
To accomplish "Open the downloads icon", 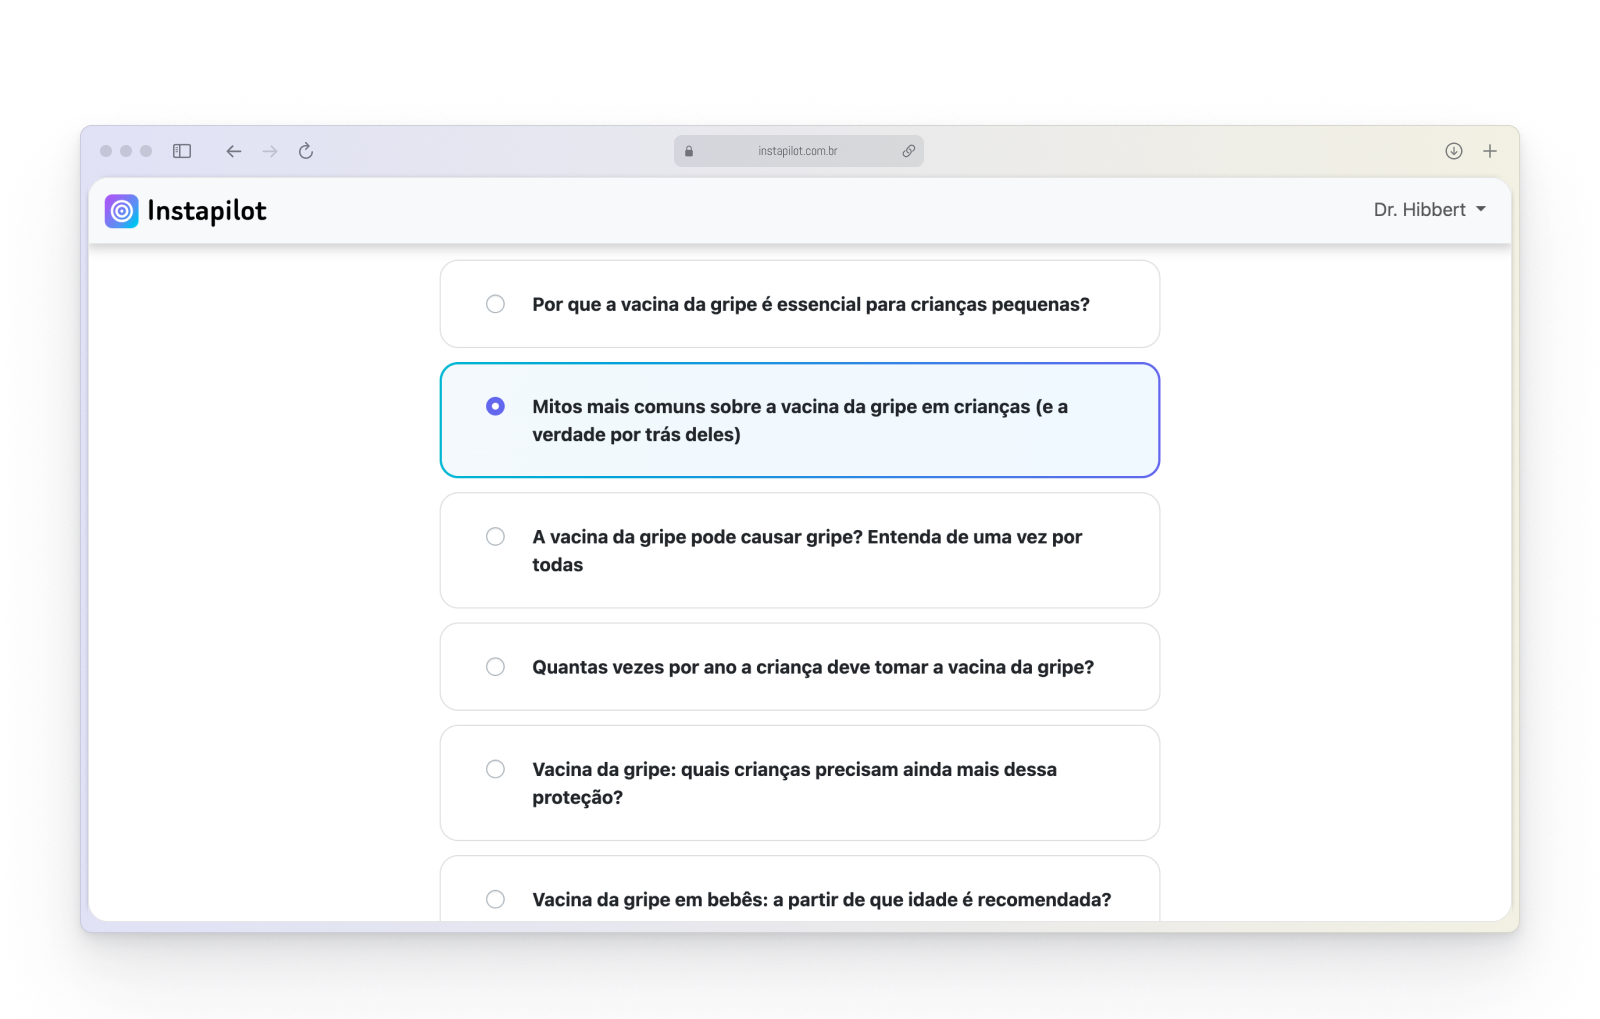I will [1454, 151].
